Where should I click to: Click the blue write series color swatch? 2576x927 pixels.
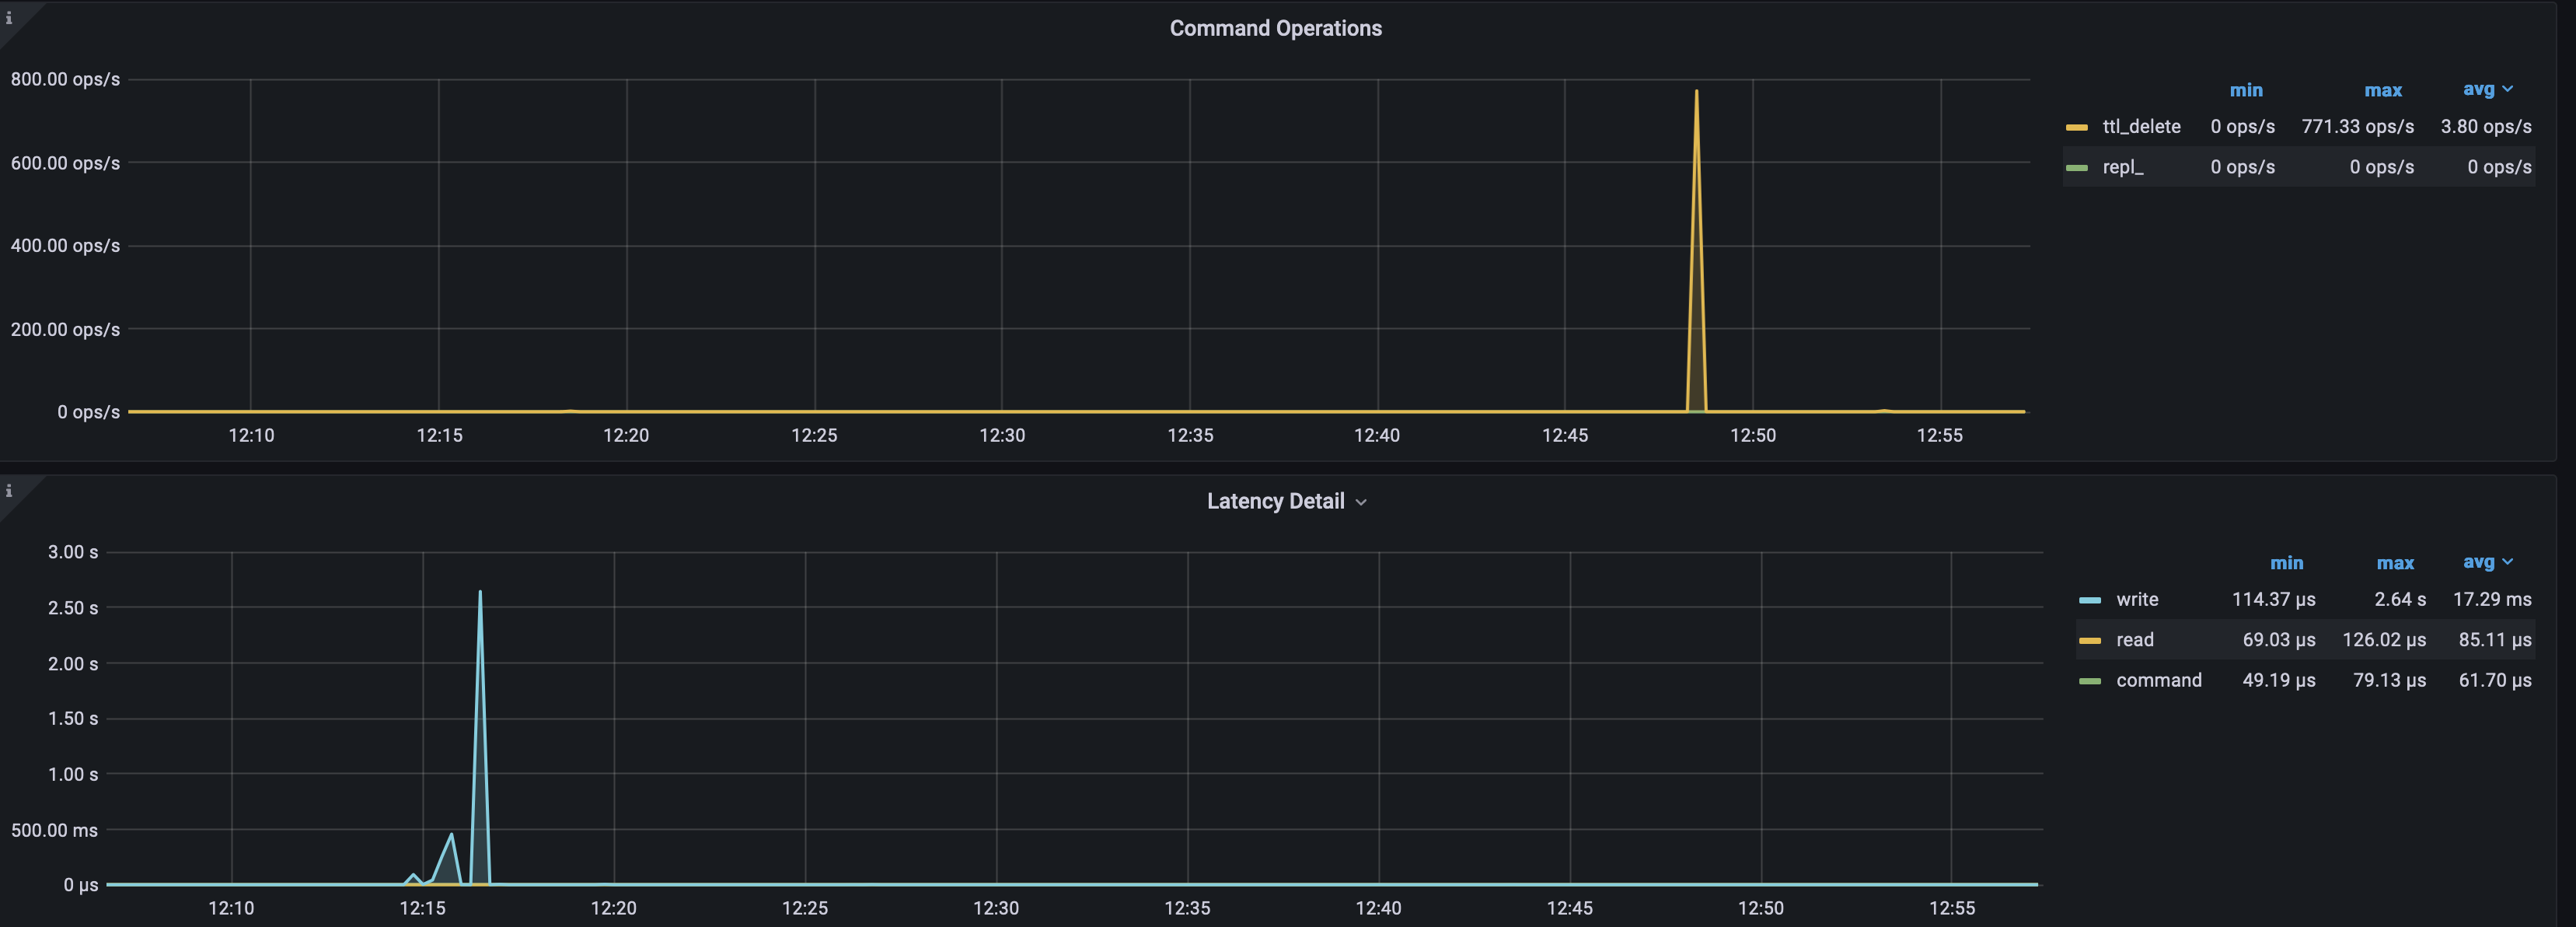pyautogui.click(x=2089, y=601)
